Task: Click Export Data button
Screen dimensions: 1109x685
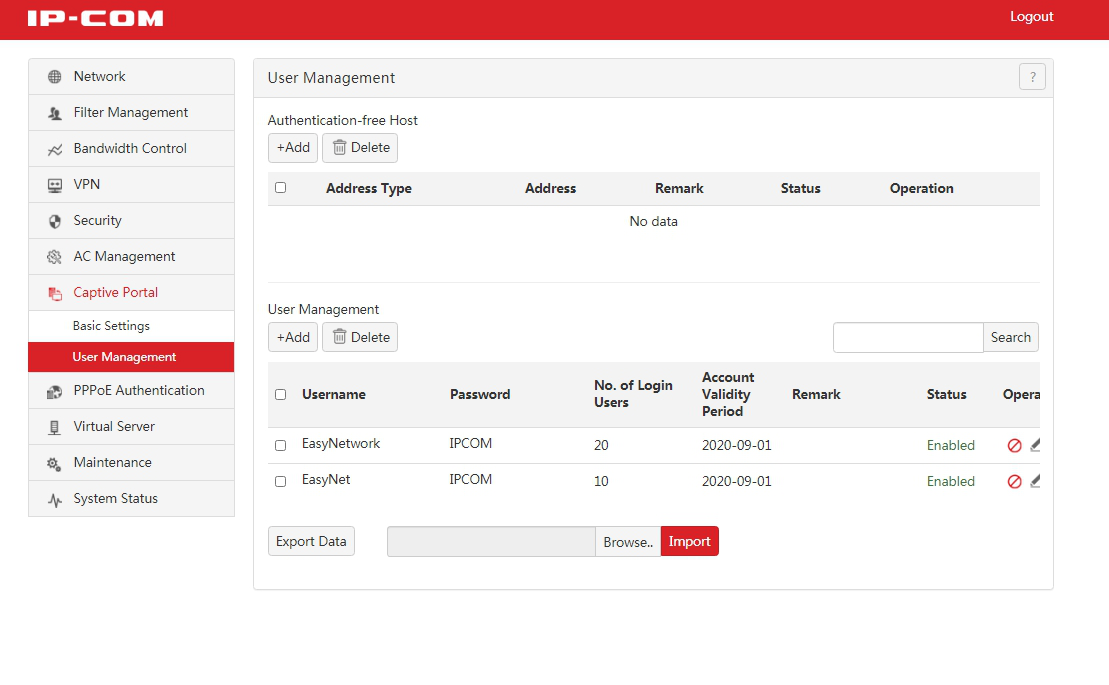Action: (x=311, y=541)
